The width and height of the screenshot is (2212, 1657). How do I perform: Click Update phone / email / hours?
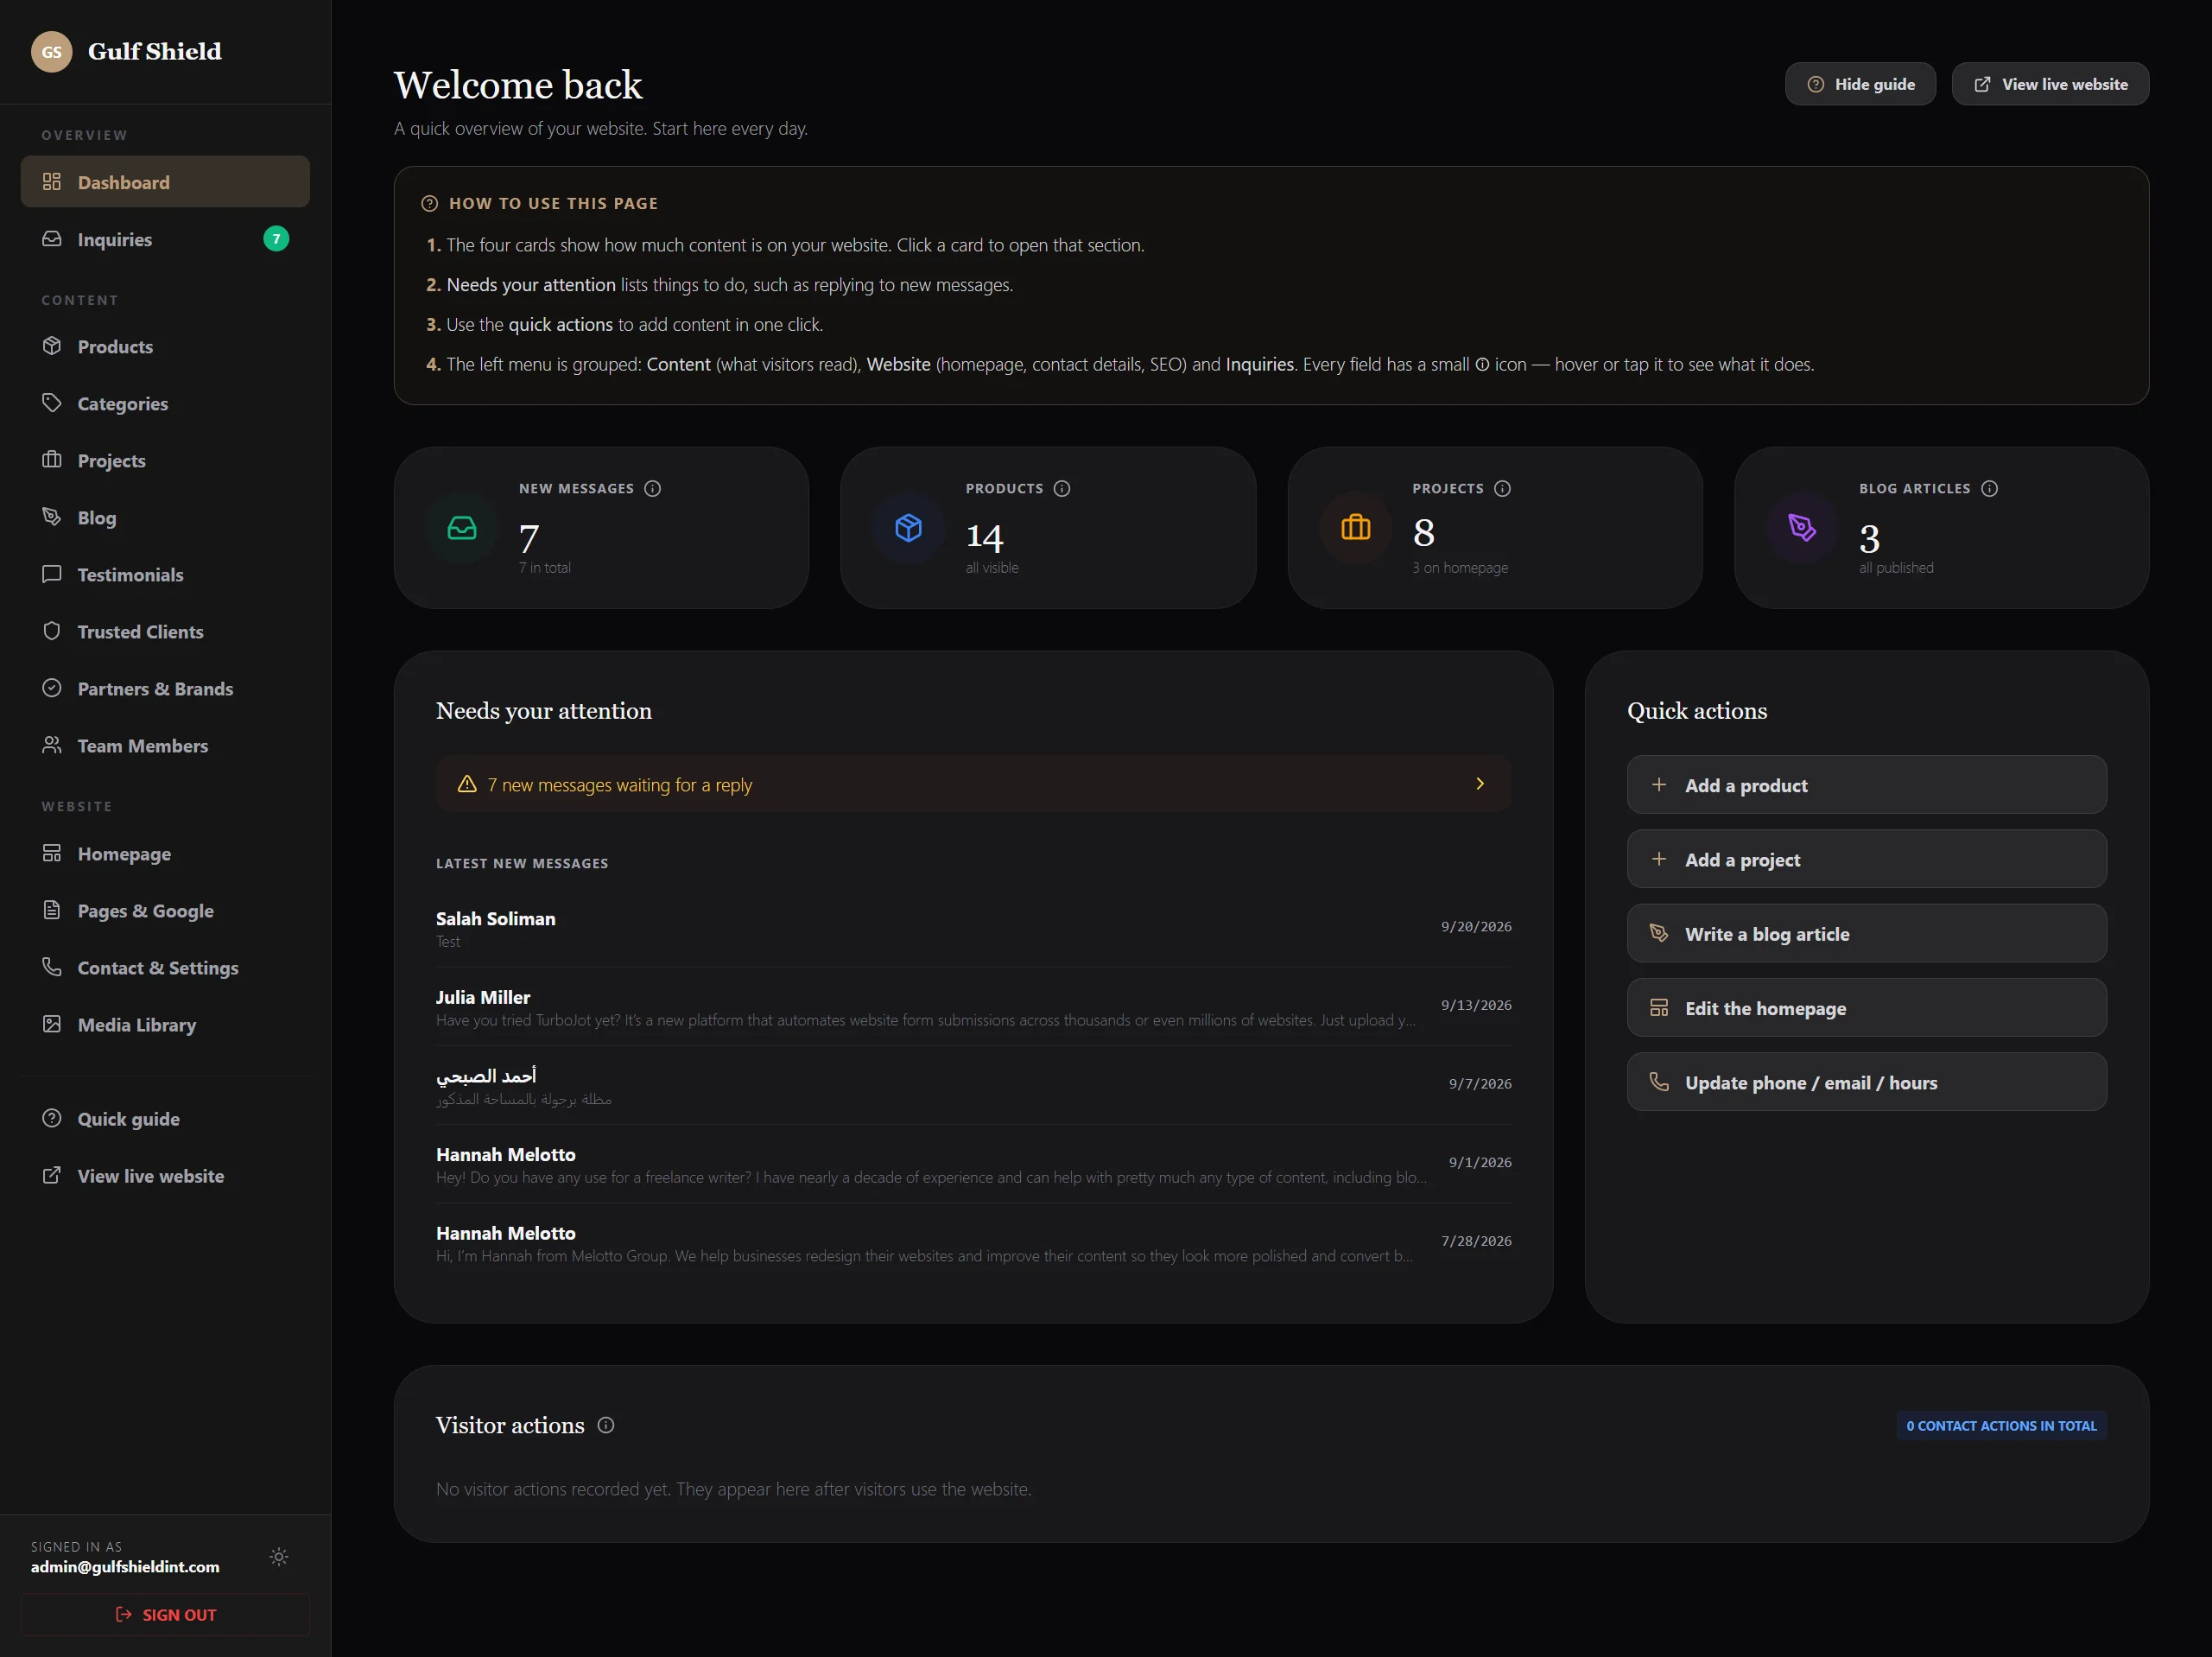click(x=1866, y=1082)
